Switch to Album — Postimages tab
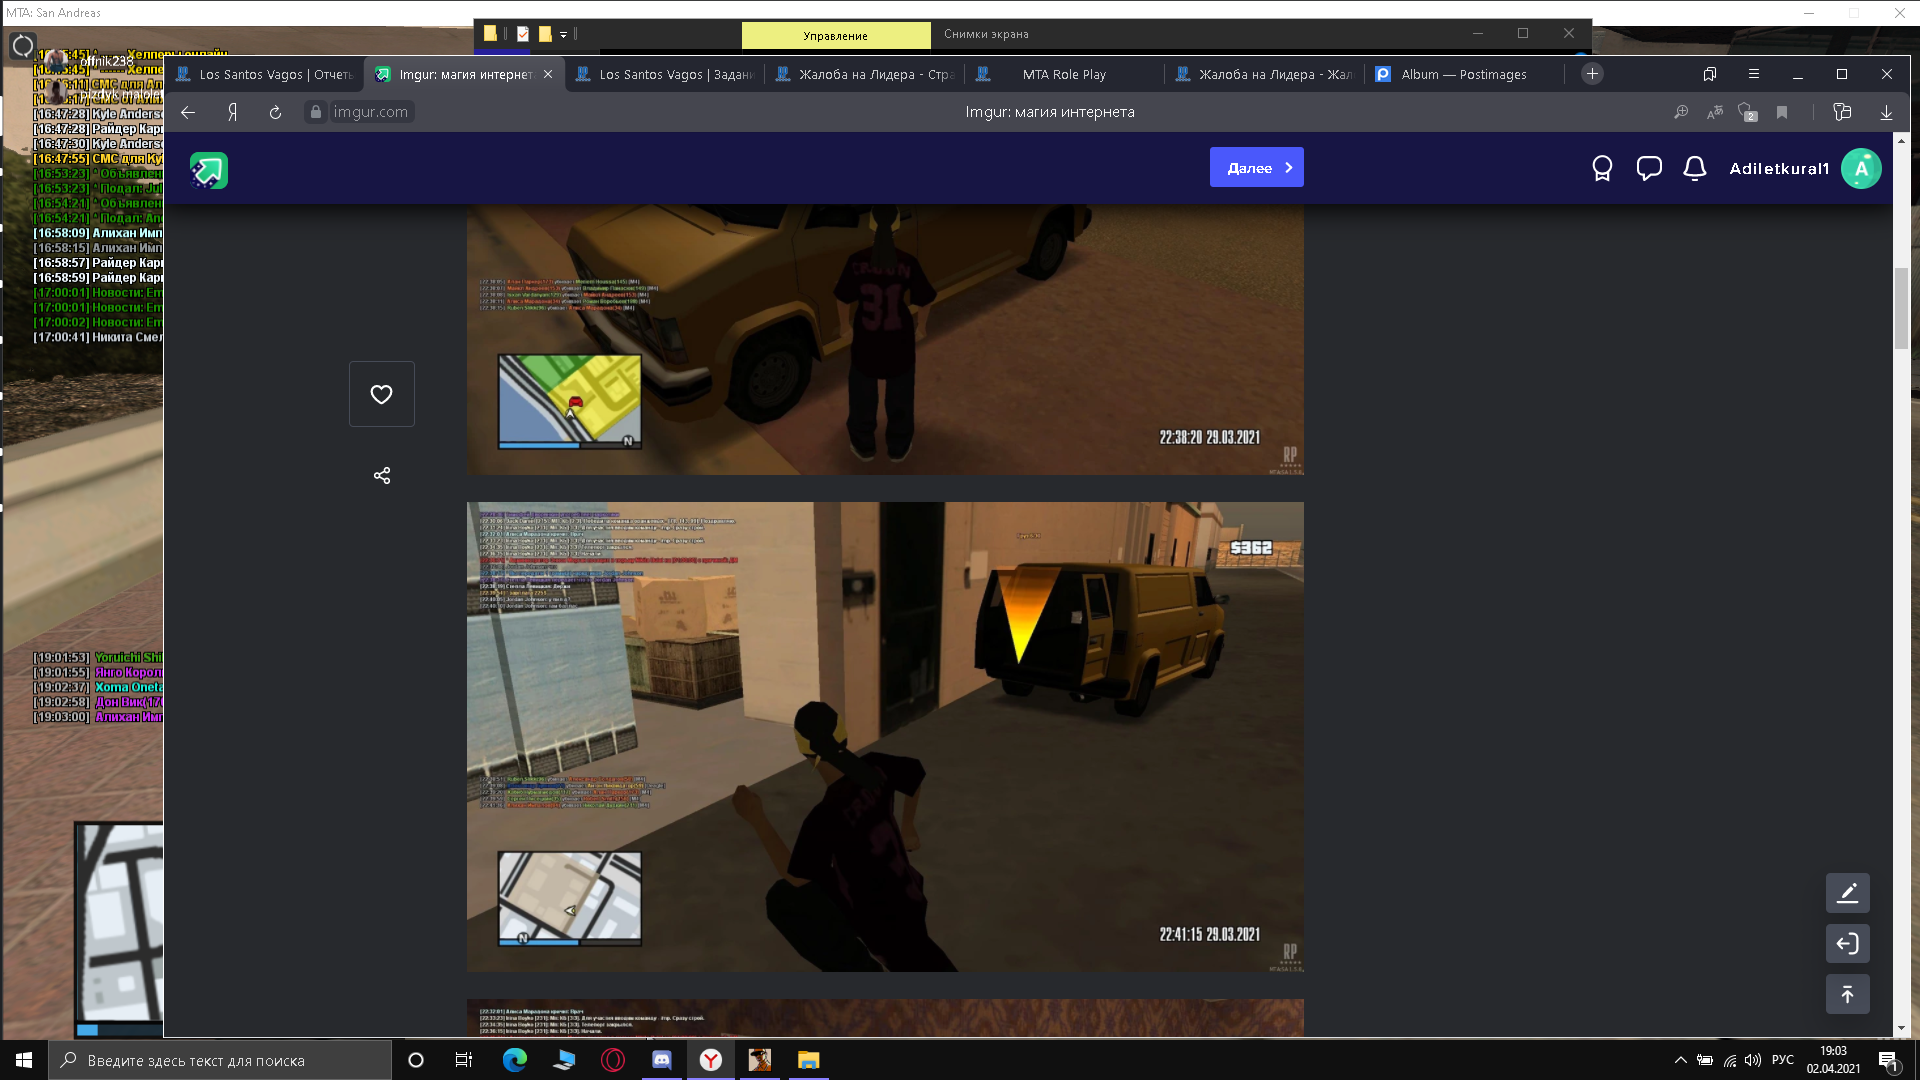Image resolution: width=1920 pixels, height=1080 pixels. point(1463,74)
